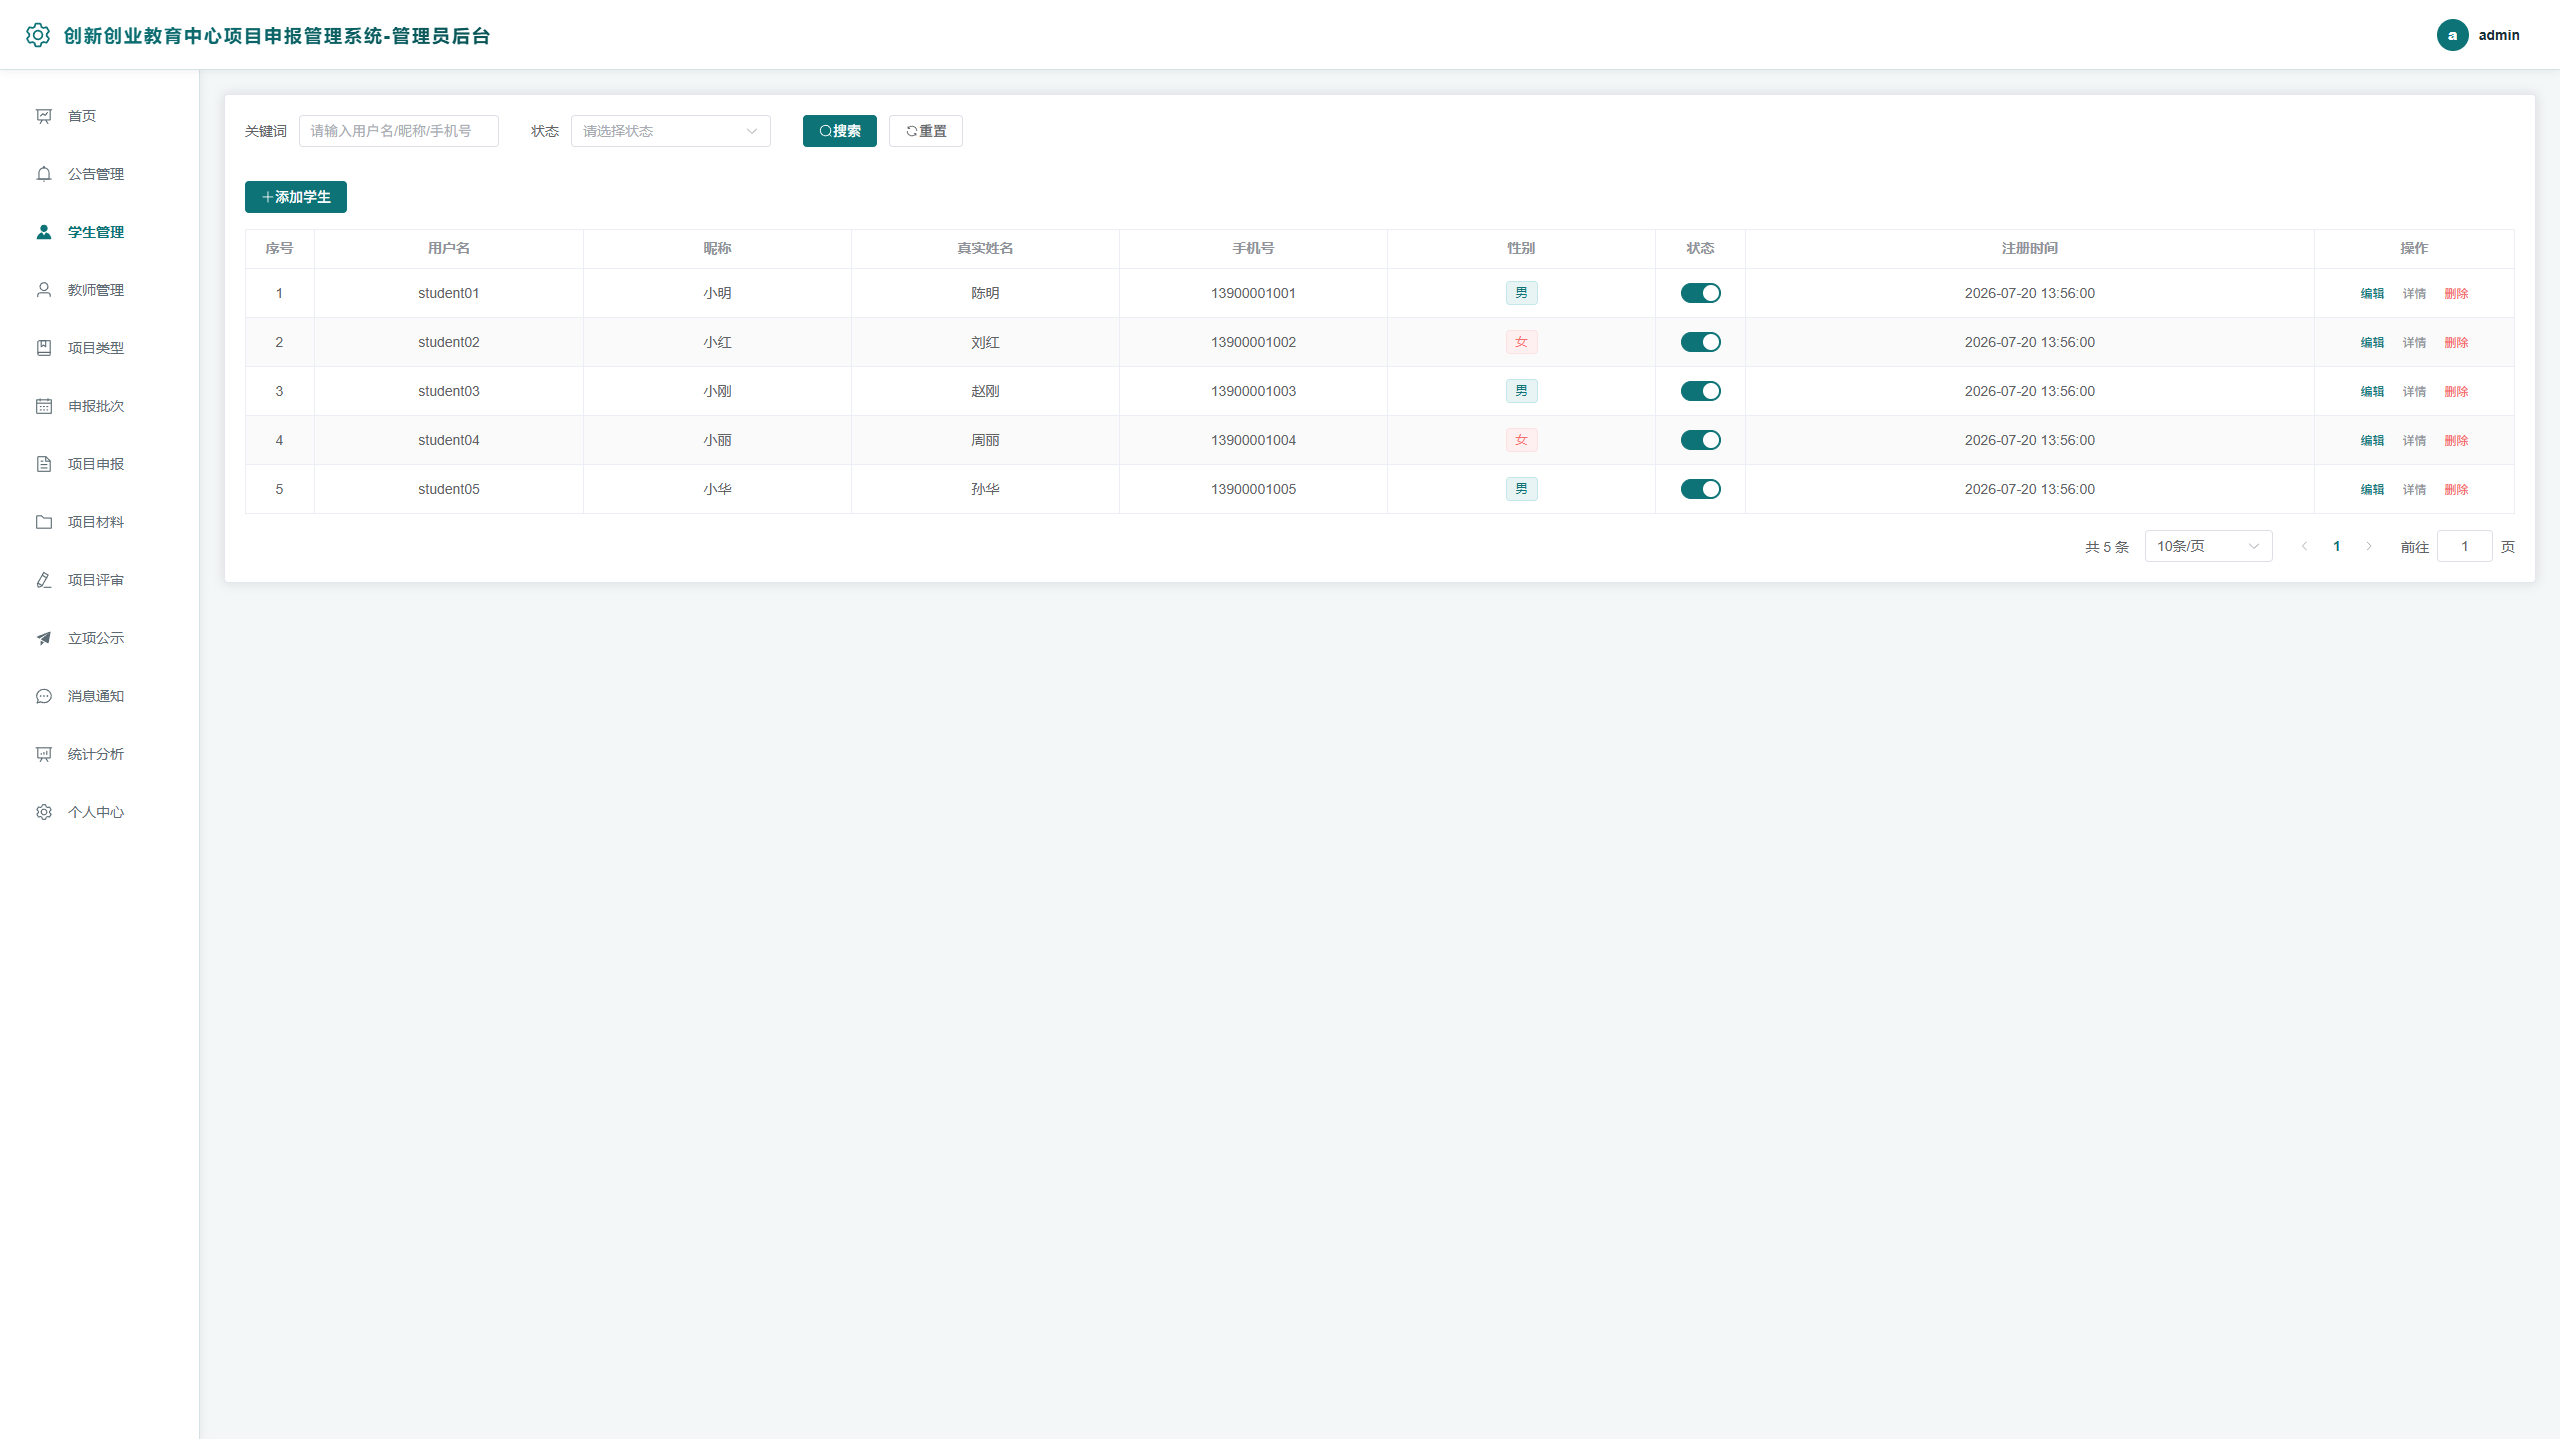Click the chat bubble icon beside 消息通知
This screenshot has width=2560, height=1439.
[x=44, y=696]
